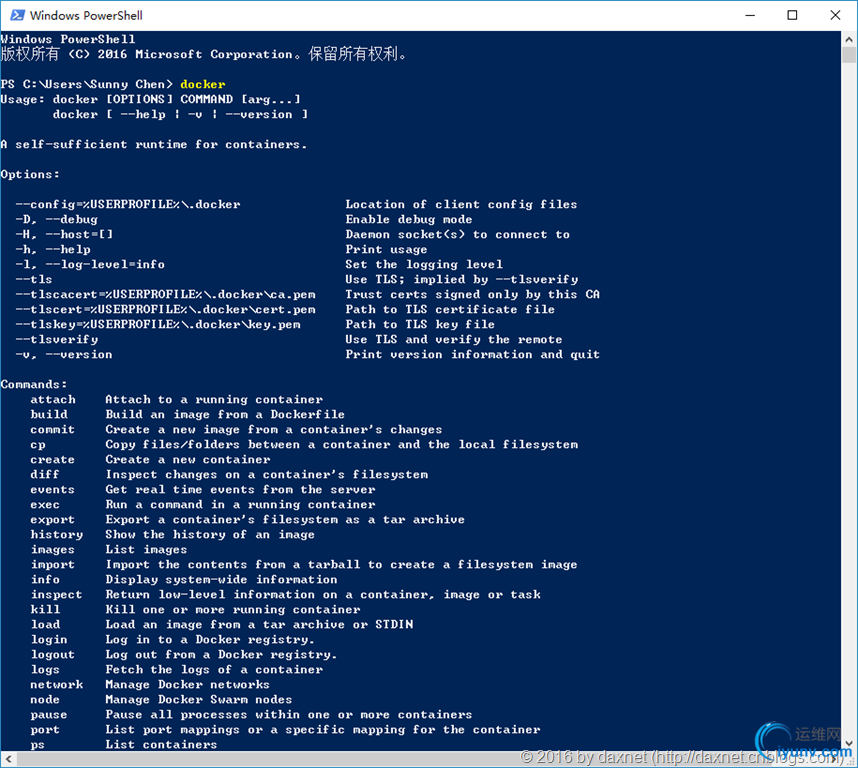This screenshot has width=858, height=768.
Task: Click the 'PS C:\Users\Sunny Chen>' prompt
Action: (x=86, y=84)
